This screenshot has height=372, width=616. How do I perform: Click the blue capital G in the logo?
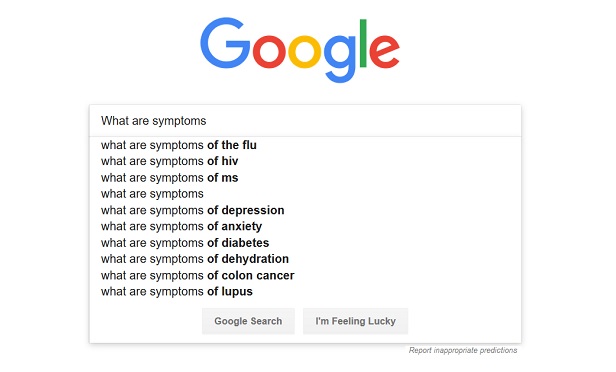[225, 43]
